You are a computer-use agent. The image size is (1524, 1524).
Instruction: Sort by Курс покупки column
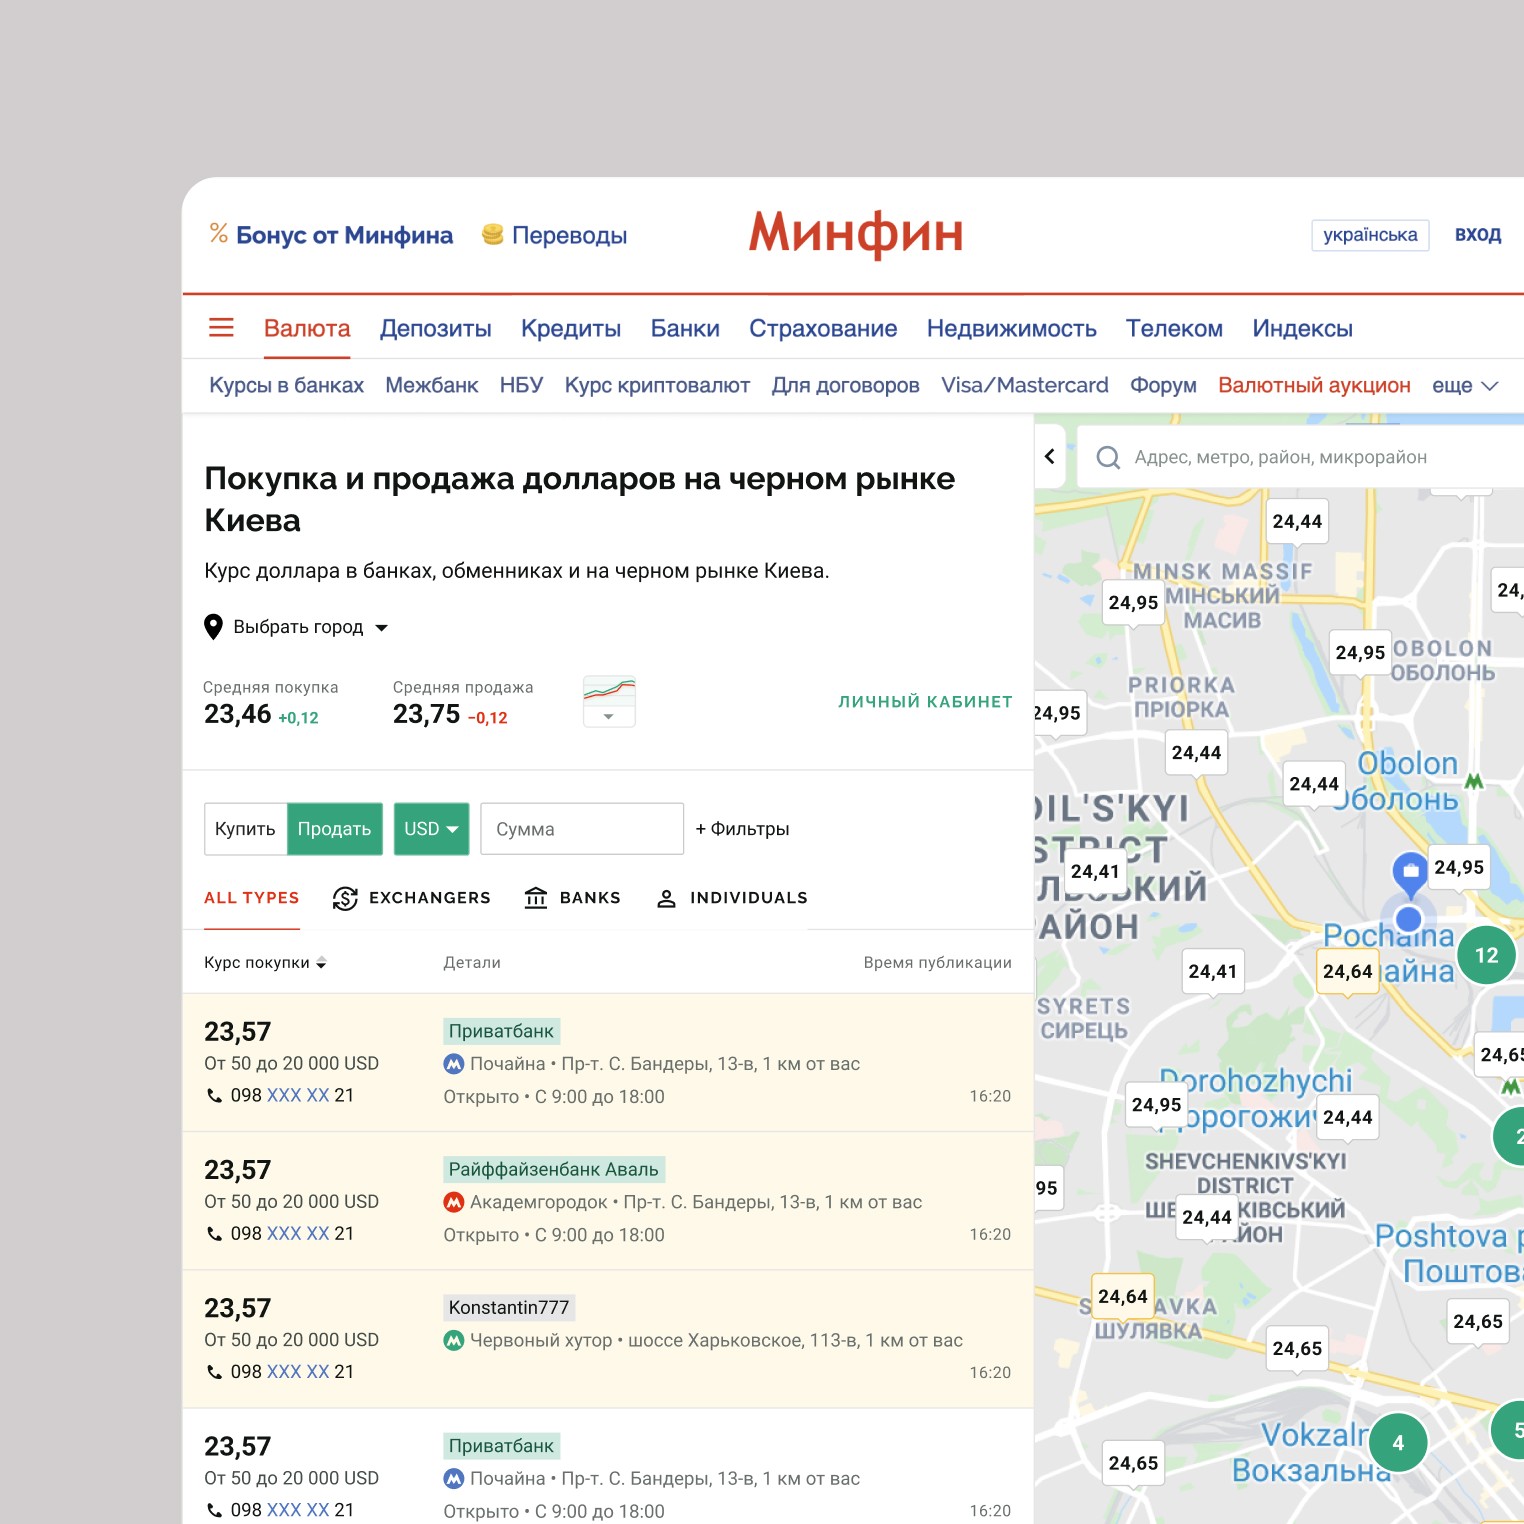(265, 963)
